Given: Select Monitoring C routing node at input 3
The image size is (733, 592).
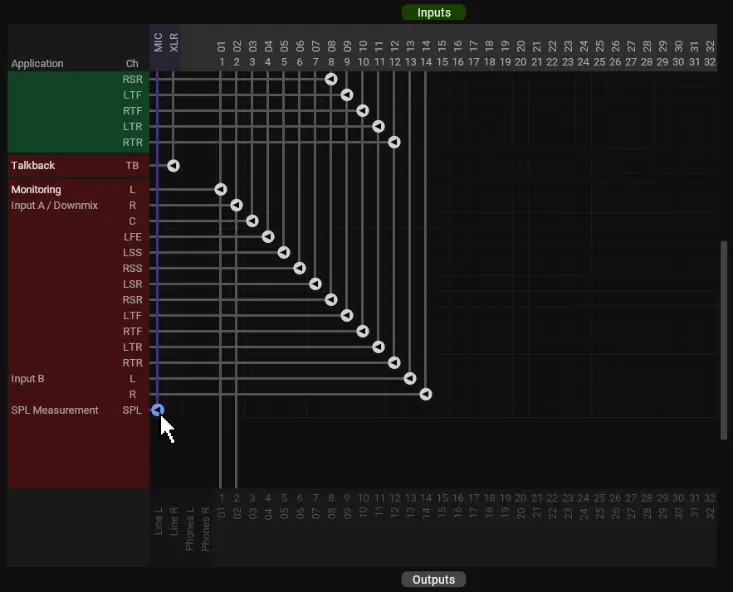Looking at the screenshot, I should click(252, 221).
